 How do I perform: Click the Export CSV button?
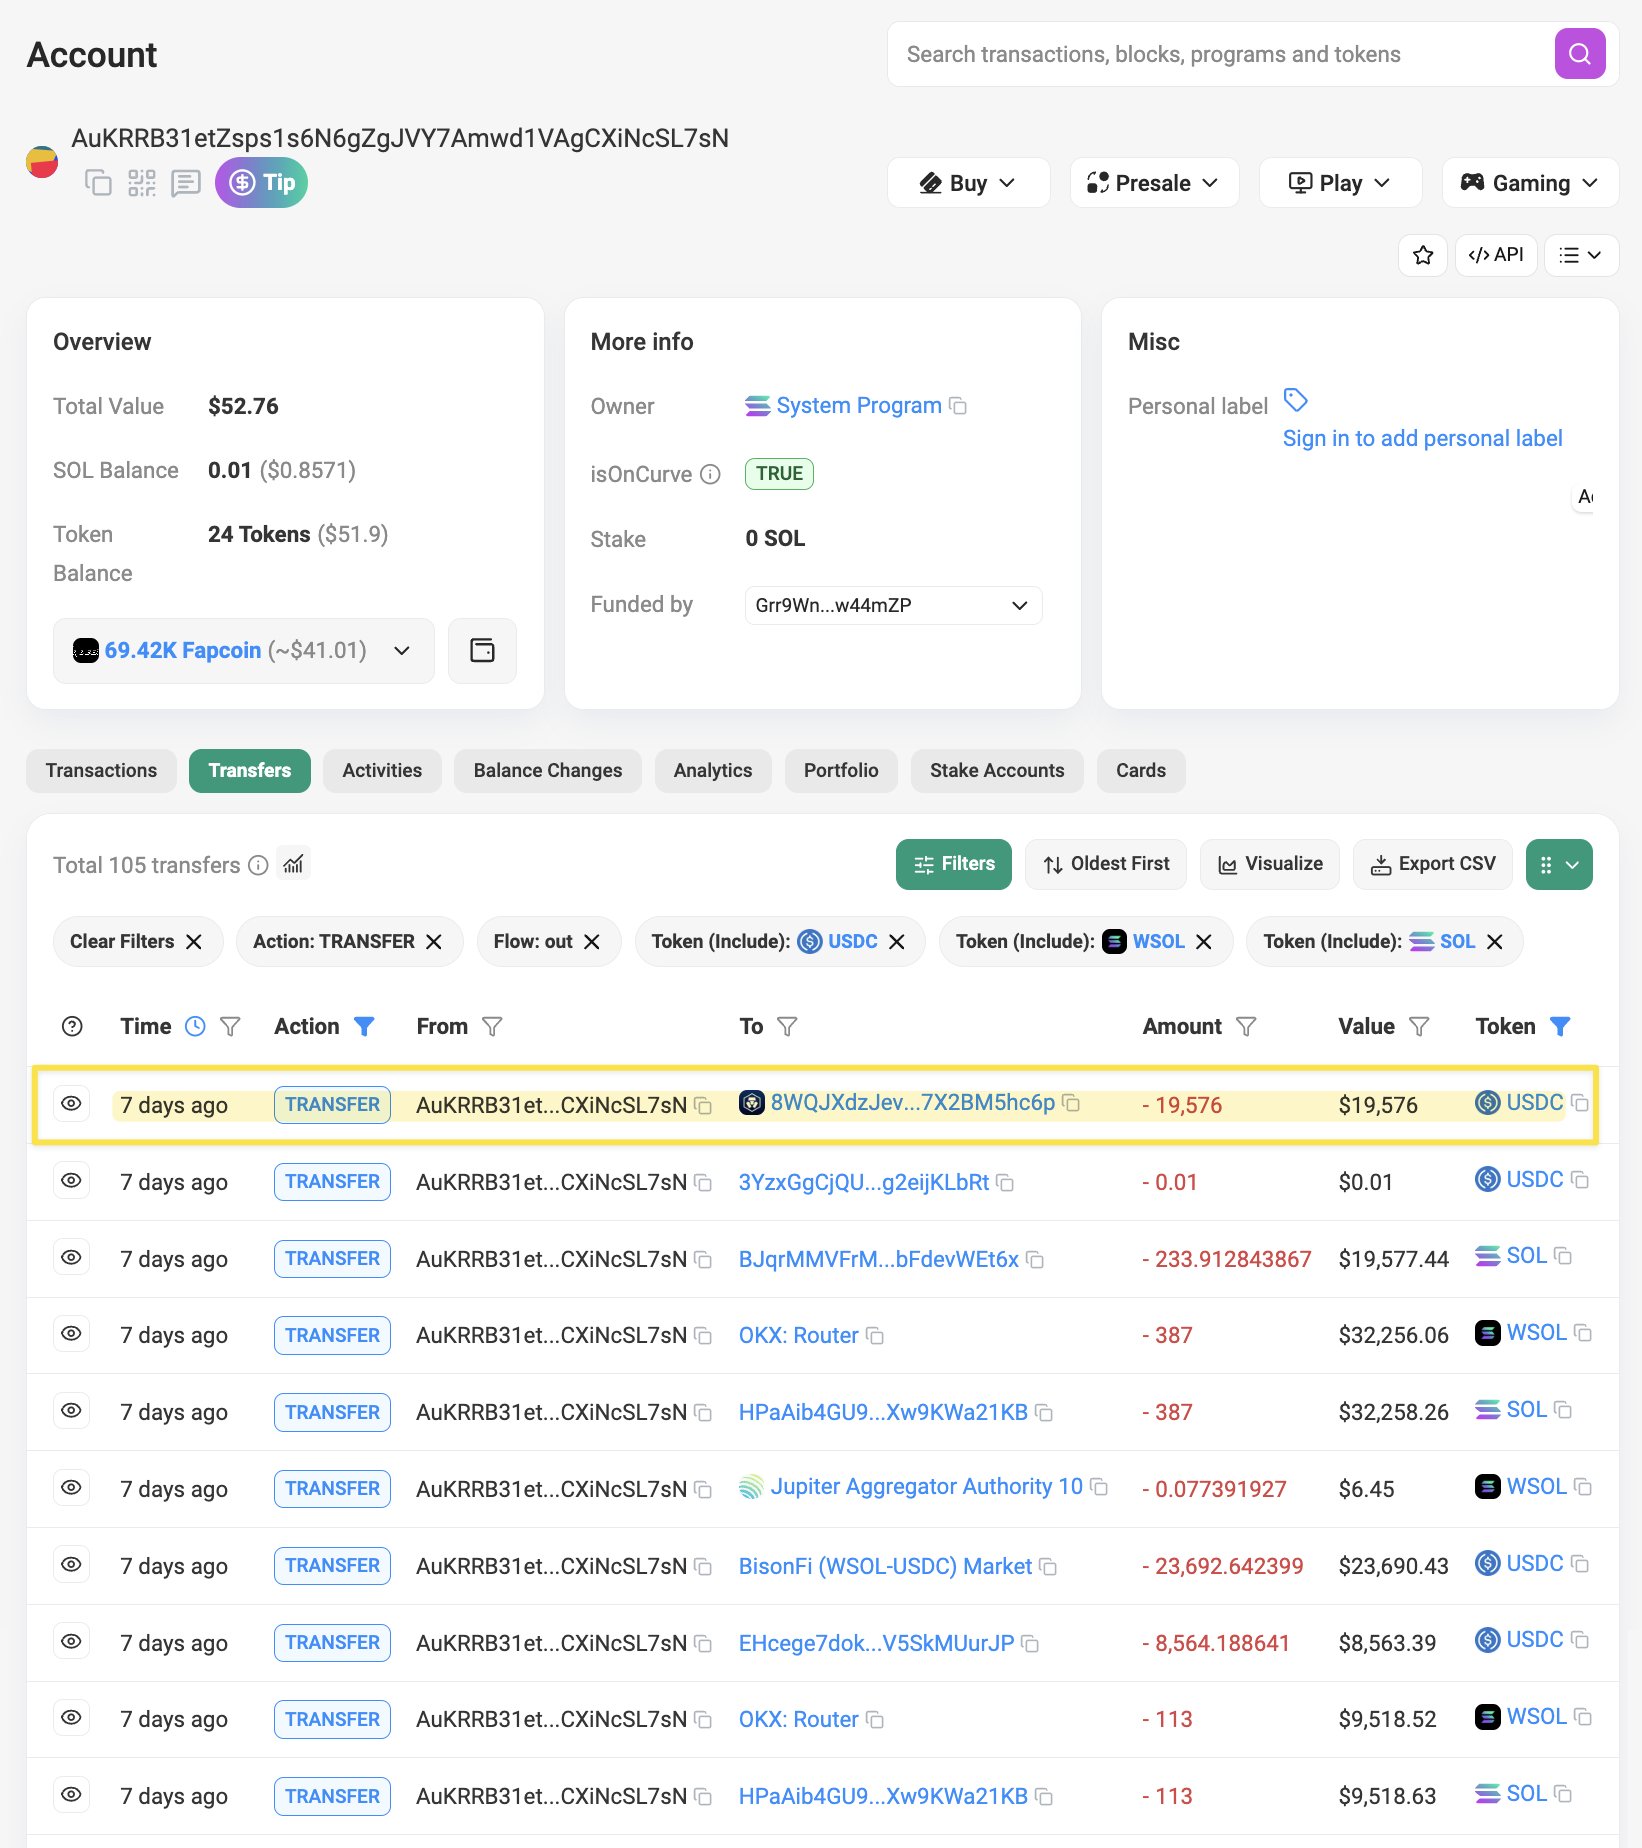point(1433,864)
